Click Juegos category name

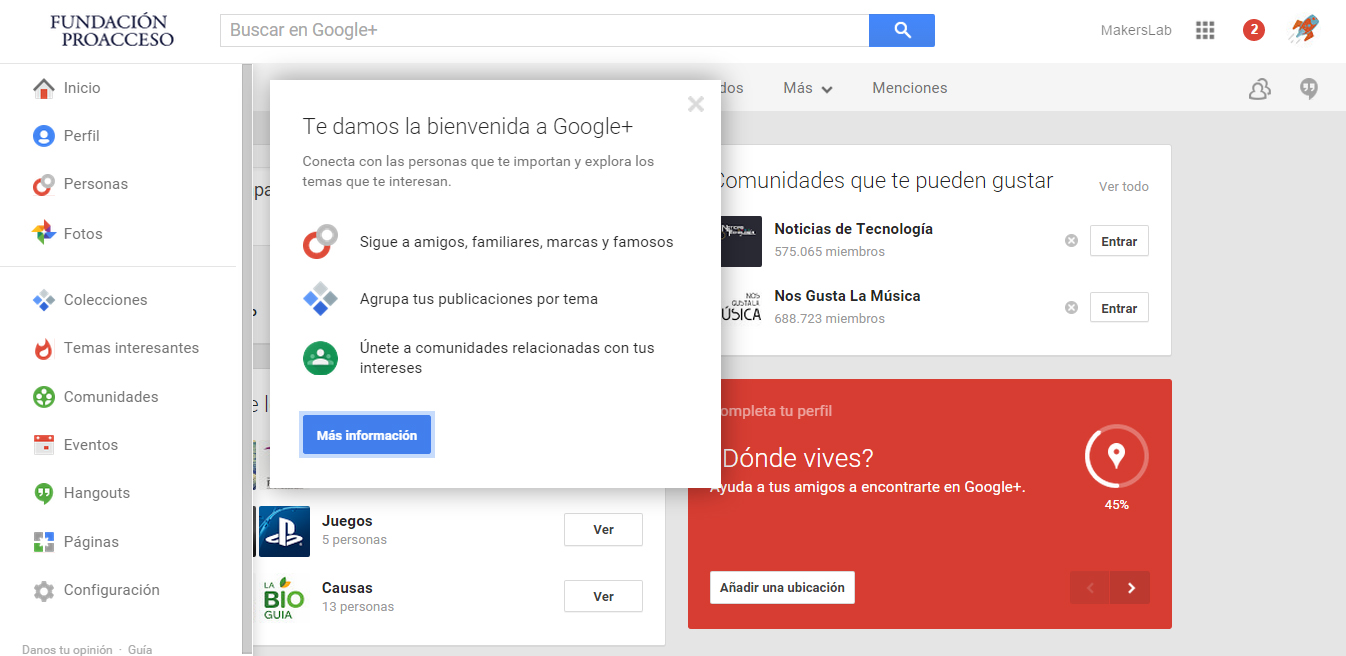[x=347, y=521]
